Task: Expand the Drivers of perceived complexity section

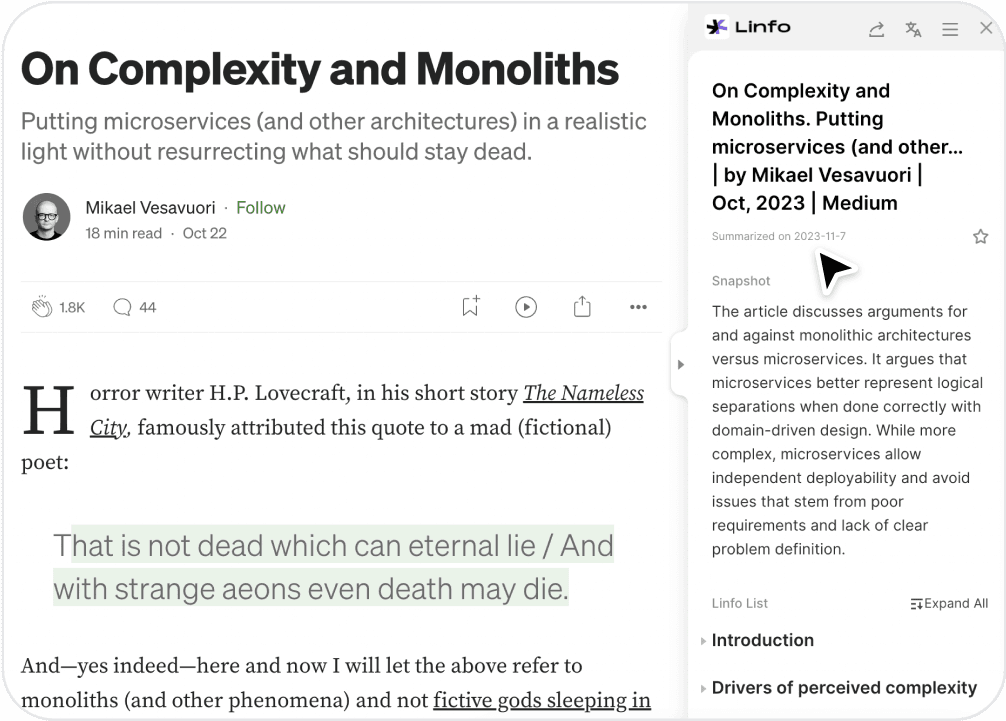Action: pos(843,688)
